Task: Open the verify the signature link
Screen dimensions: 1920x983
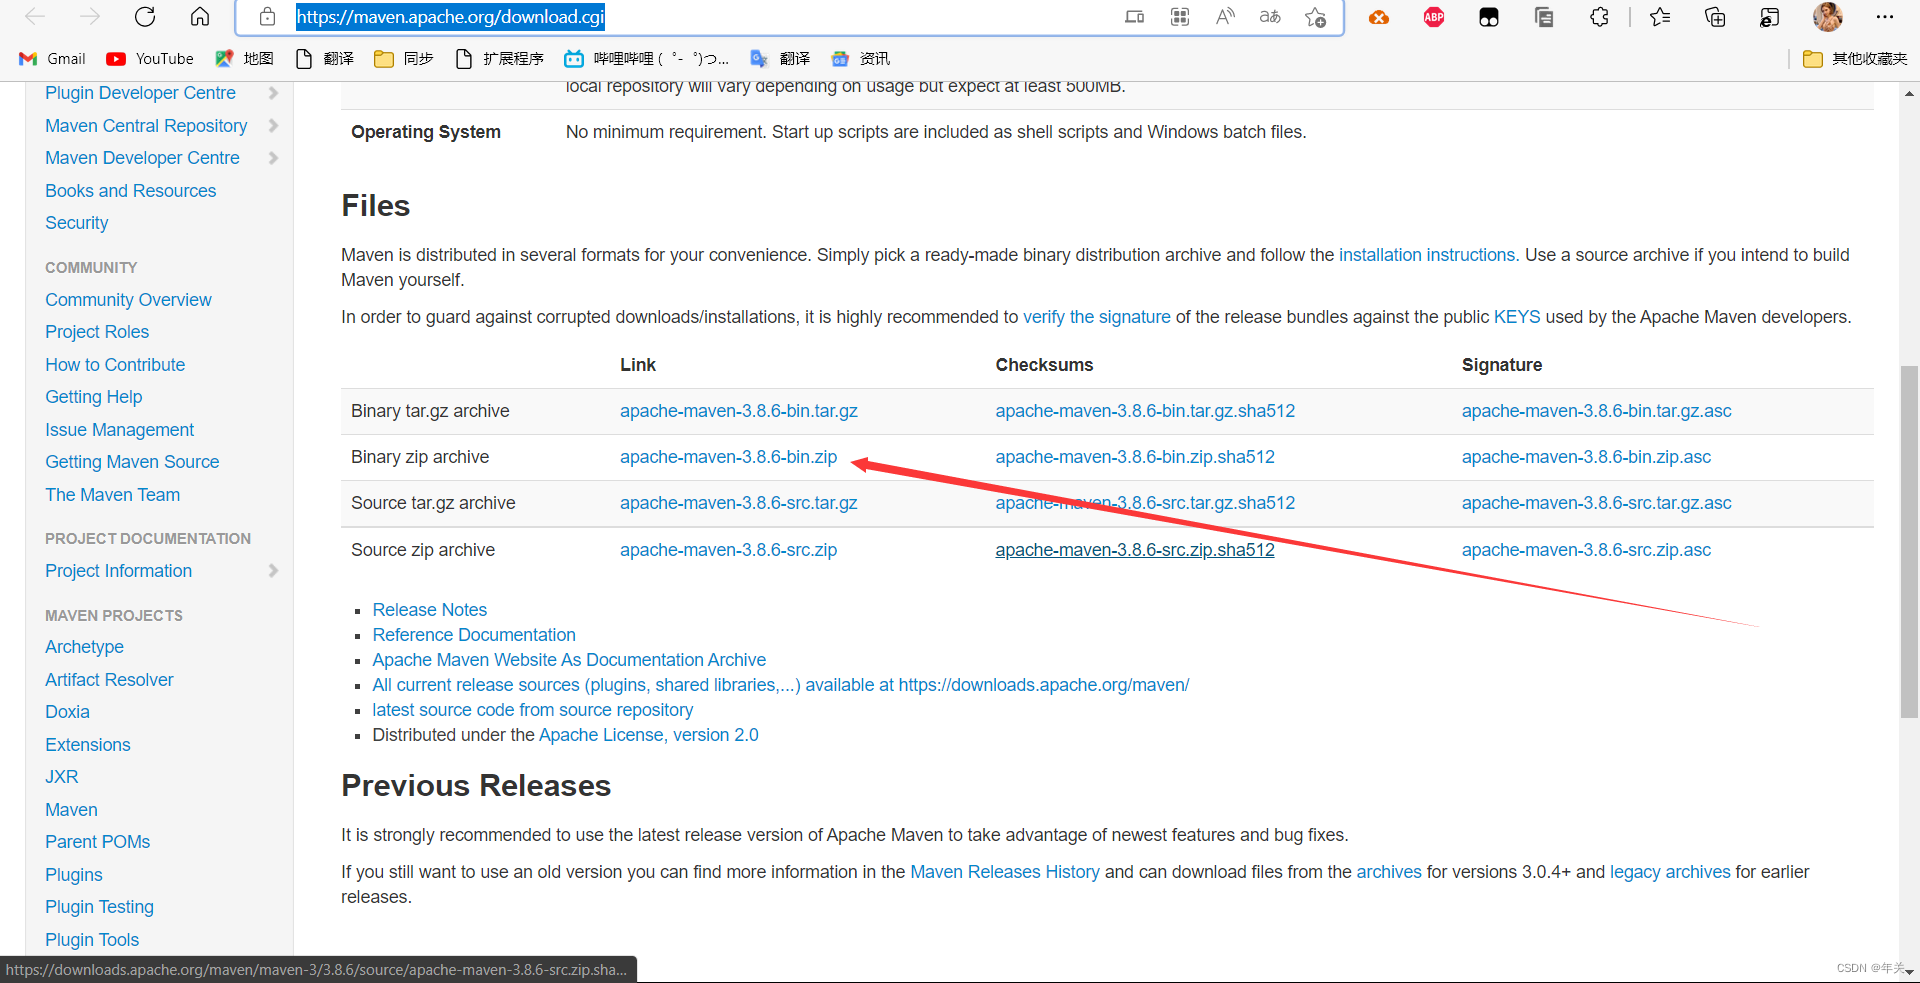Action: (1096, 317)
